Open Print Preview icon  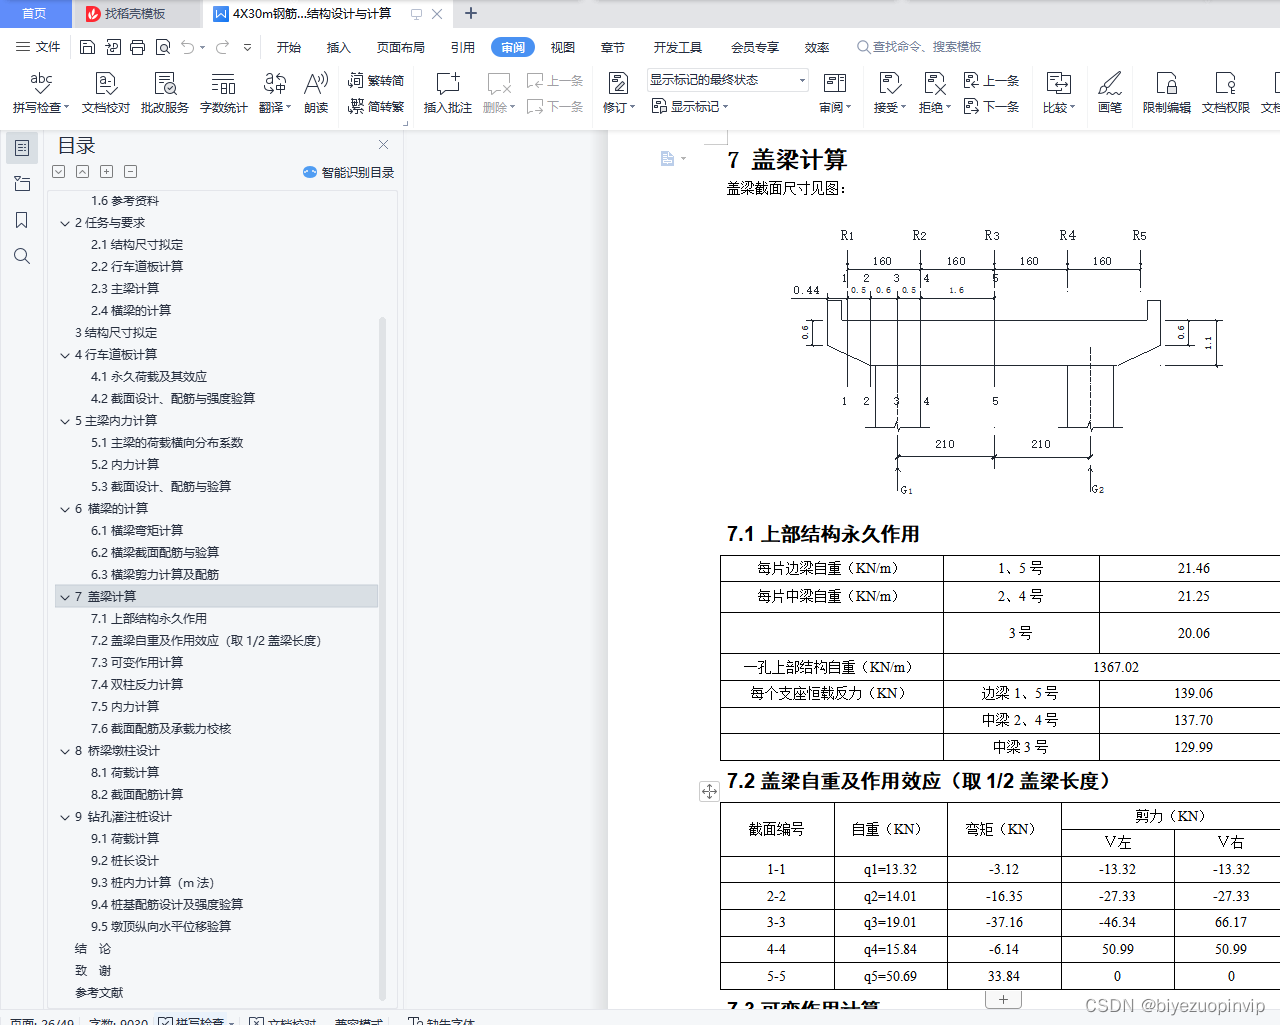click(162, 47)
